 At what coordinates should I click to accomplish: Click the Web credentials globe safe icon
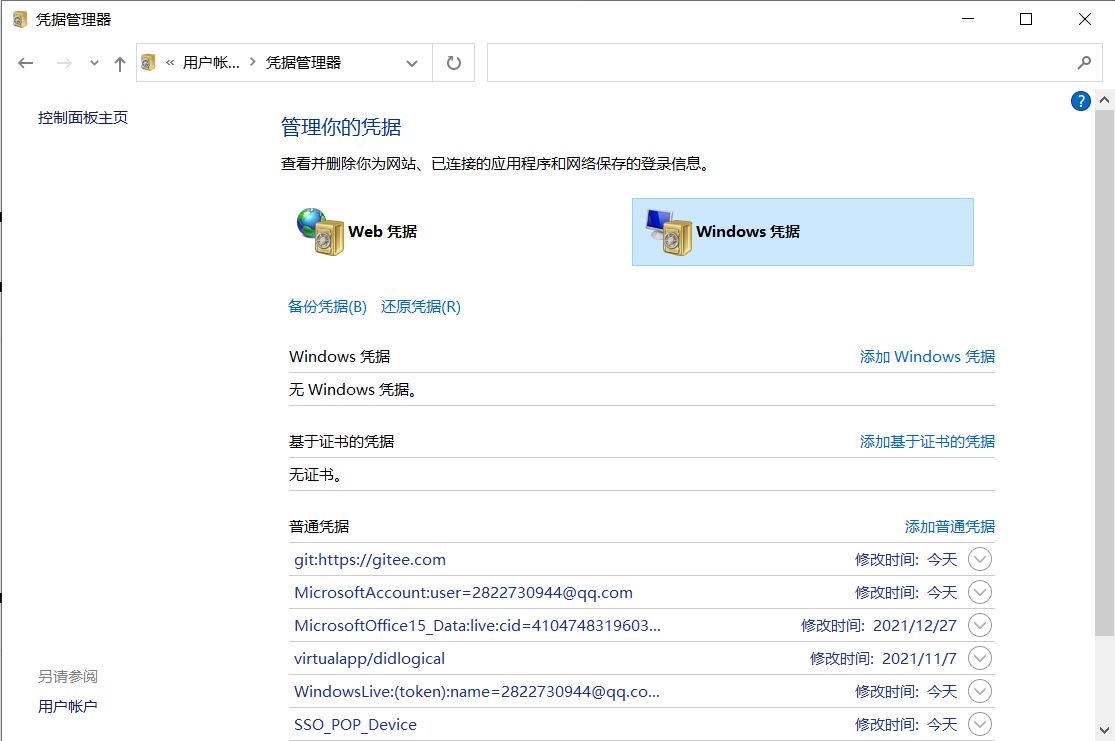point(320,232)
